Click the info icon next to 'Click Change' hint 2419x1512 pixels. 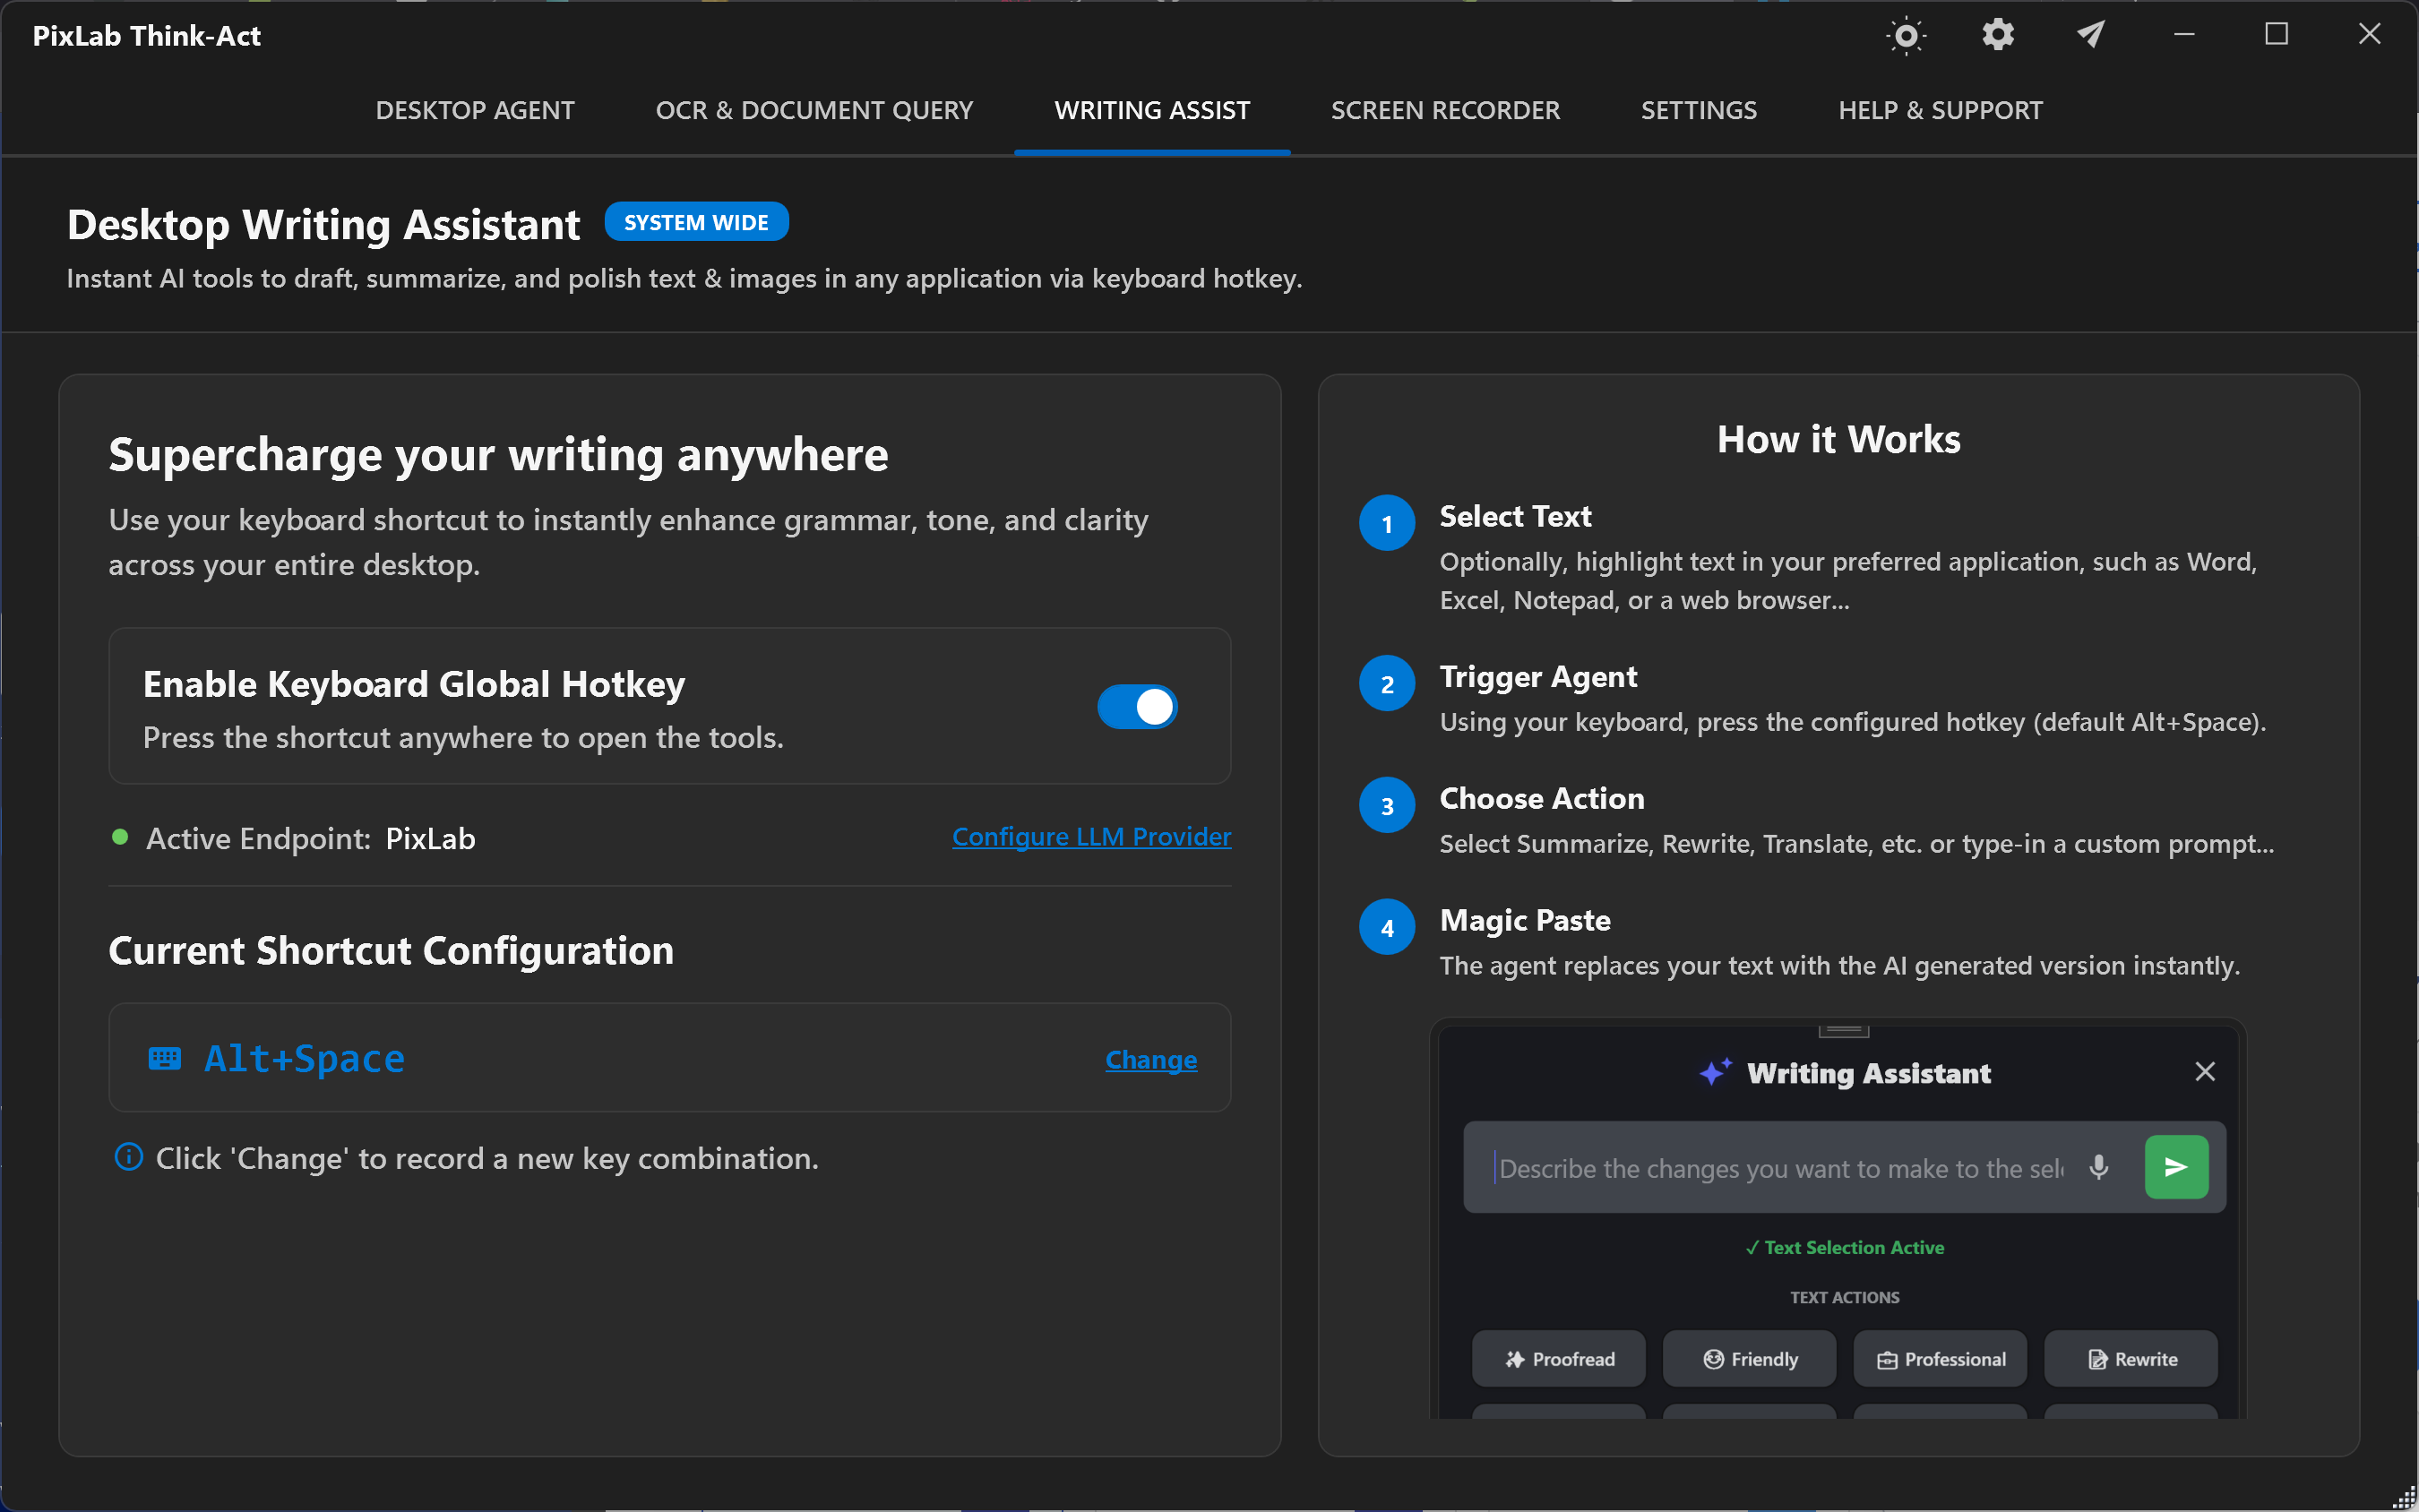[x=129, y=1157]
